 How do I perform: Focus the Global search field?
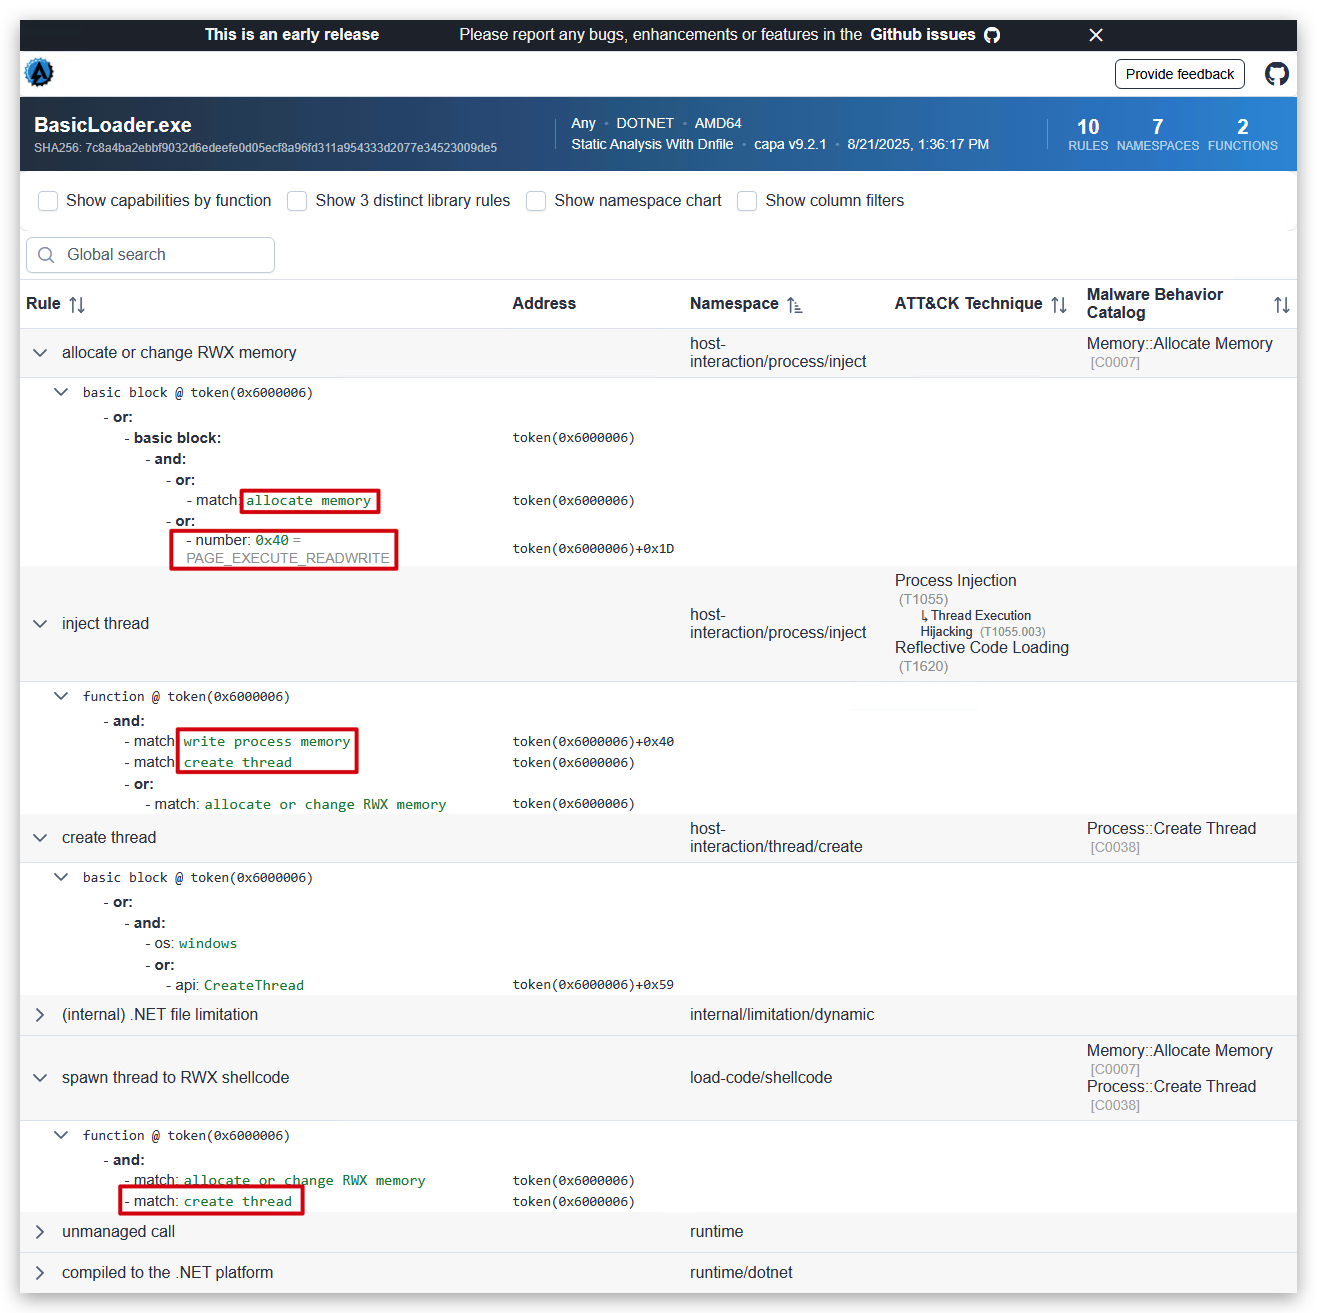[150, 255]
